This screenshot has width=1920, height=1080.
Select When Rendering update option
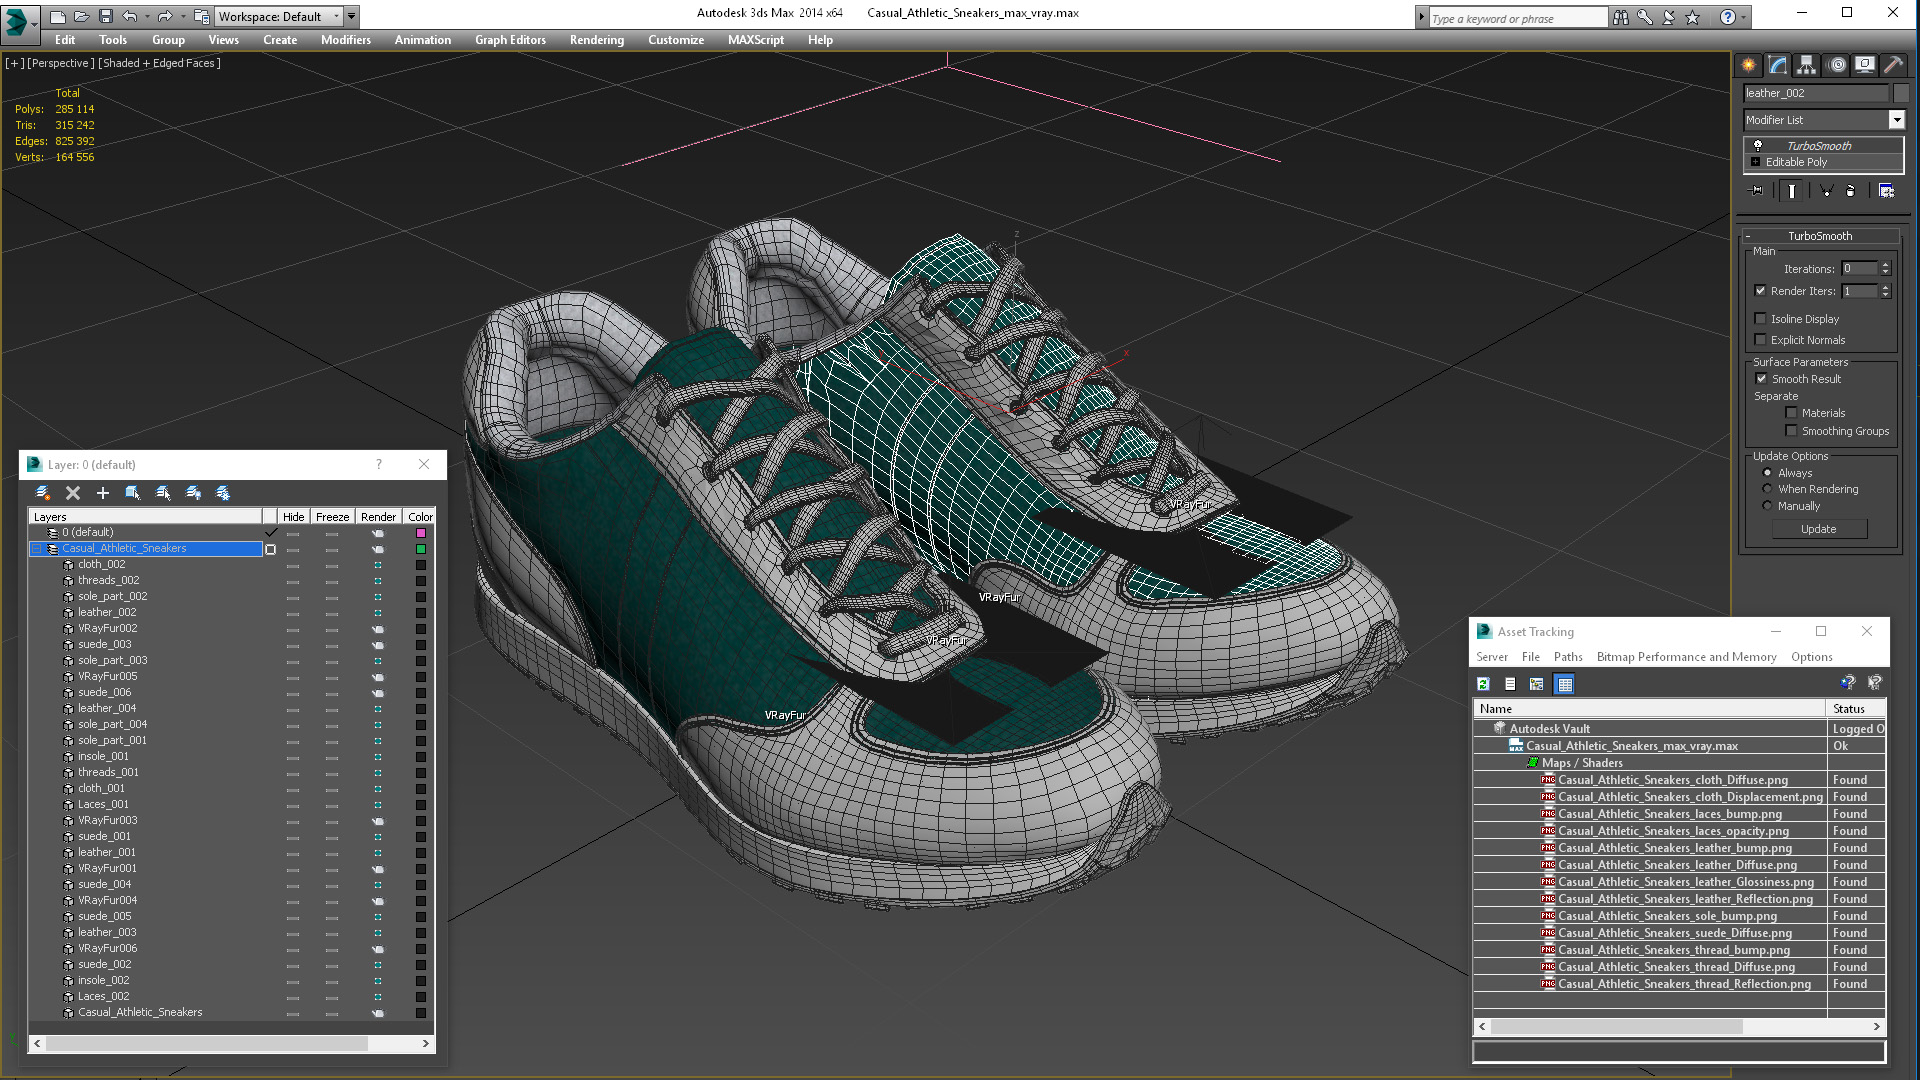1767,489
